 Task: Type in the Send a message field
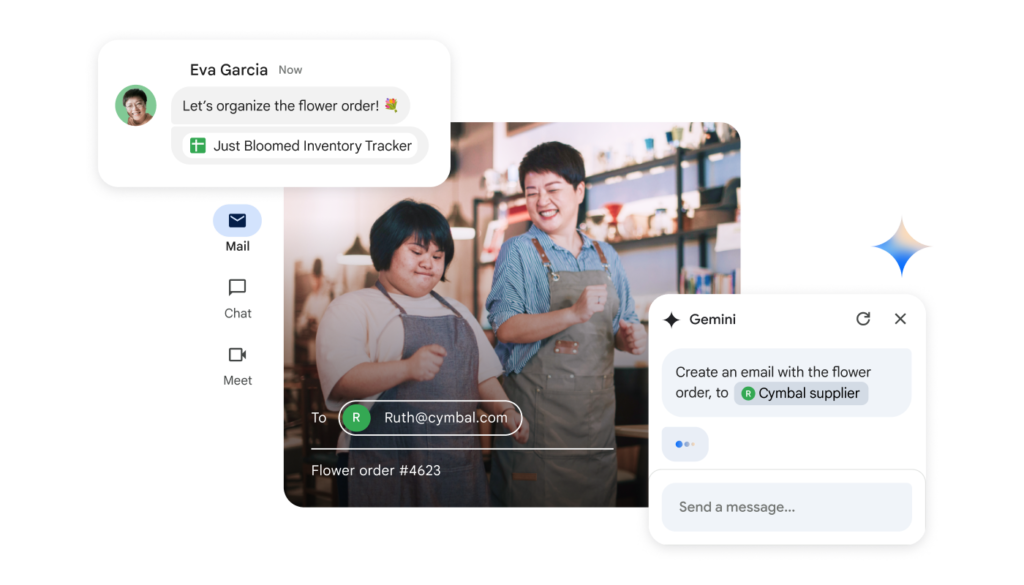coord(786,507)
